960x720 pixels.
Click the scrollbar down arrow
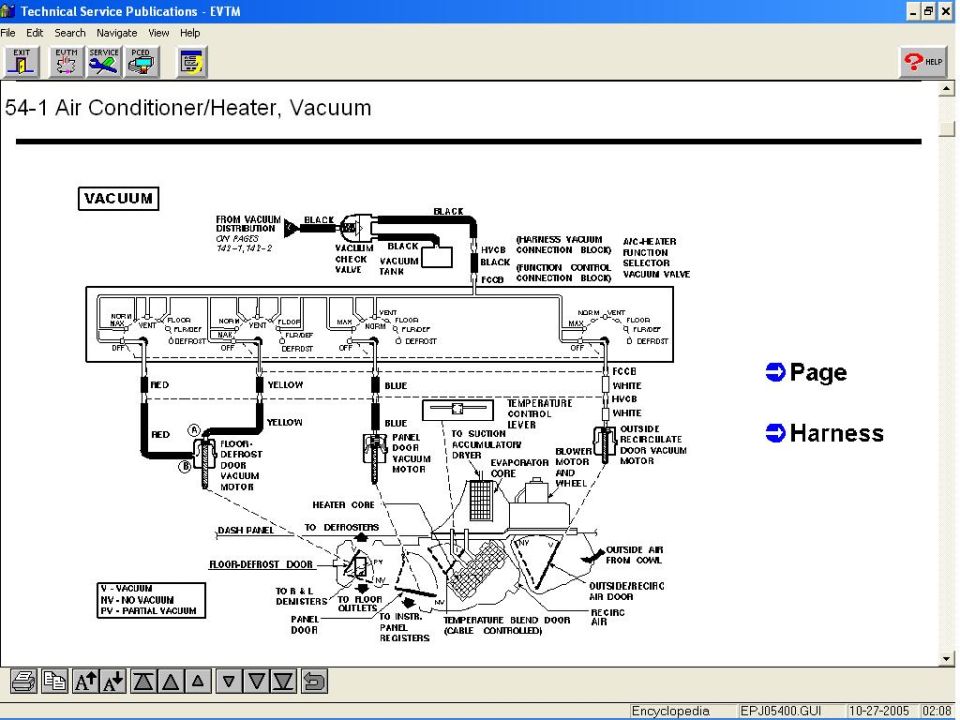click(x=947, y=659)
